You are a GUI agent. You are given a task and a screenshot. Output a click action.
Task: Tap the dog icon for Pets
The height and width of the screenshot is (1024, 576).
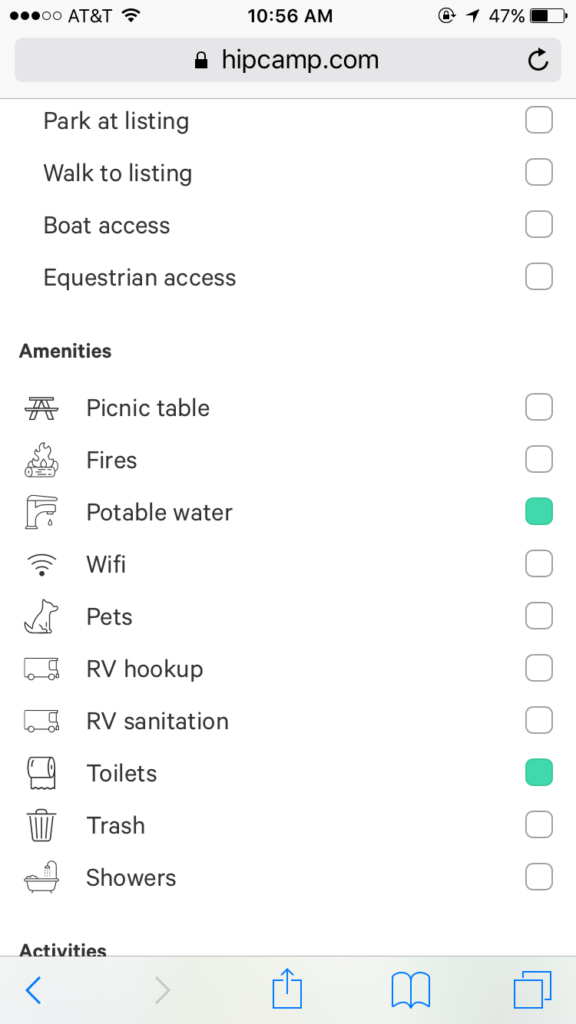pyautogui.click(x=41, y=616)
